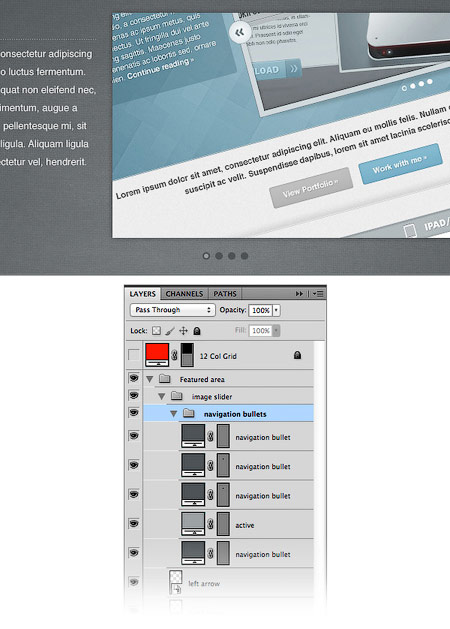The height and width of the screenshot is (629, 450).
Task: Open the Opacity slider dropdown arrow
Action: 276,310
